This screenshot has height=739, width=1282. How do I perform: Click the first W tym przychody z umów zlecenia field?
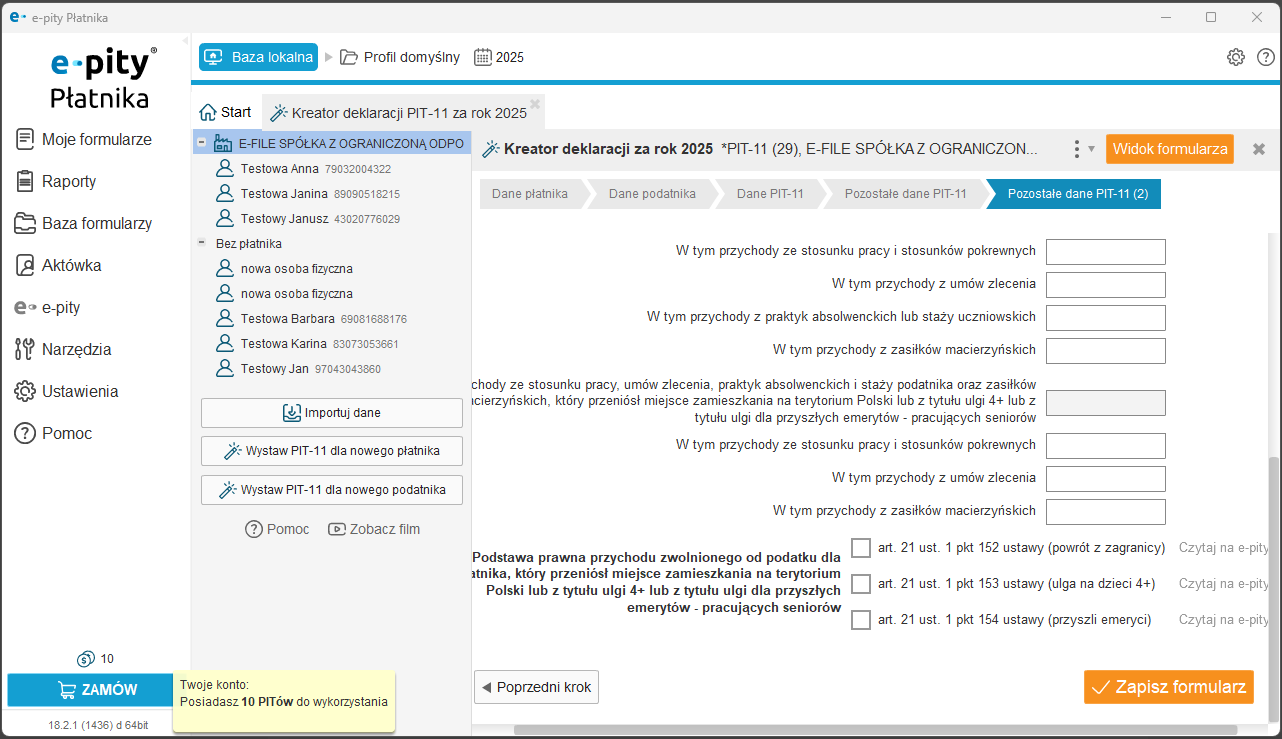1105,285
